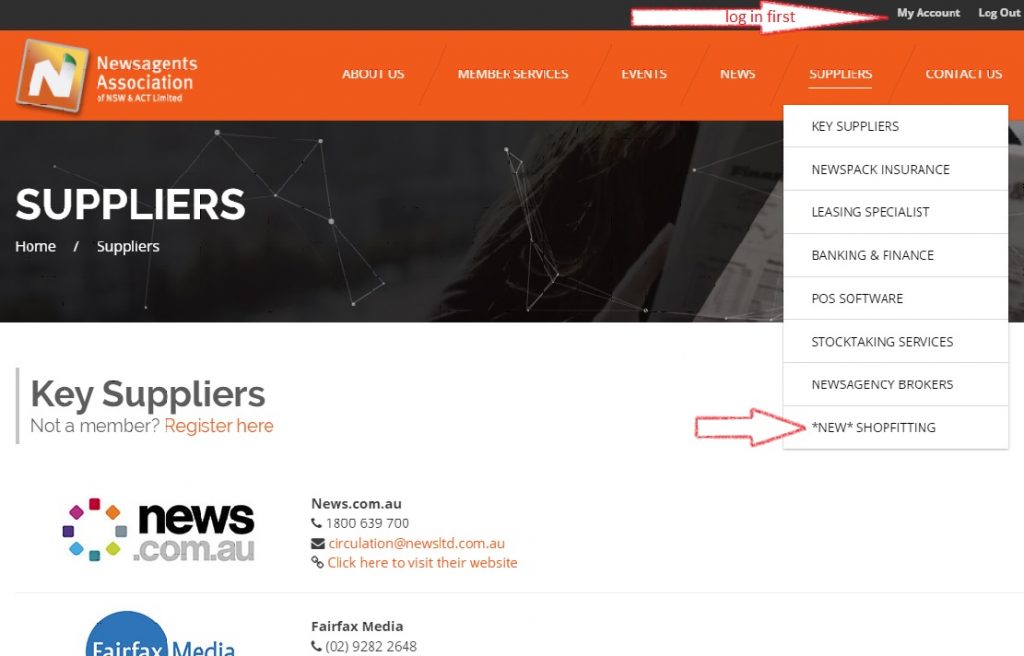Click the large SUPPLIERS banner title

pos(130,205)
